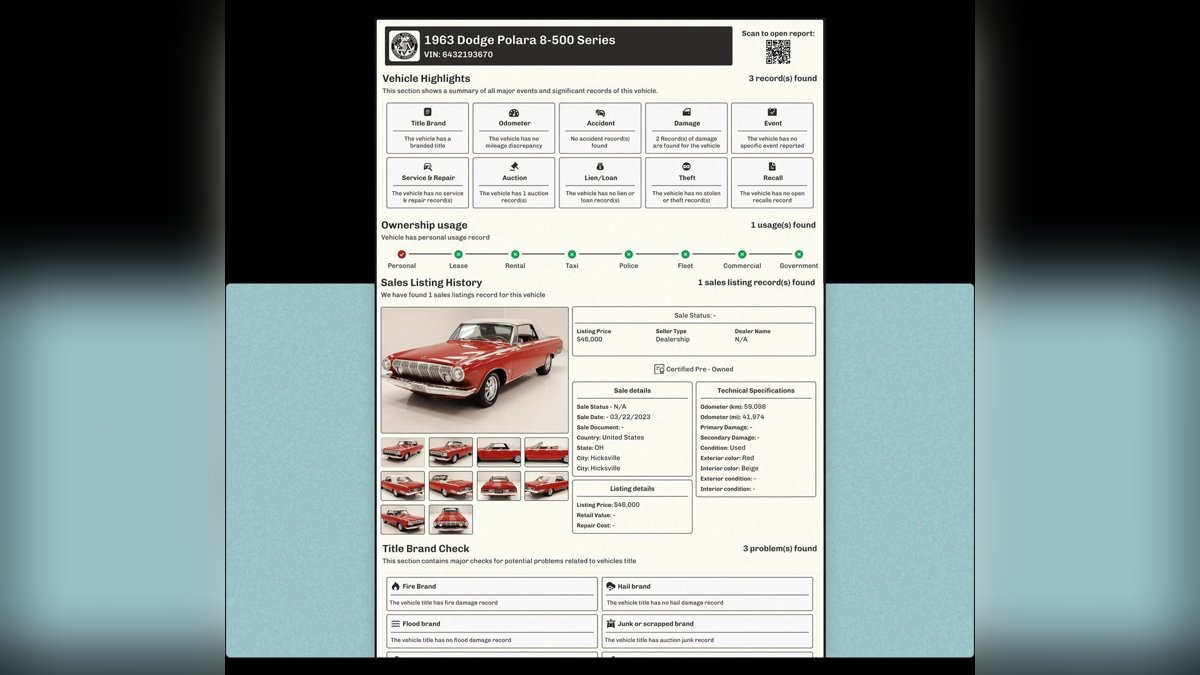Screen dimensions: 1200x675
Task: Click the cloud icon beside Hail brand
Action: click(611, 586)
